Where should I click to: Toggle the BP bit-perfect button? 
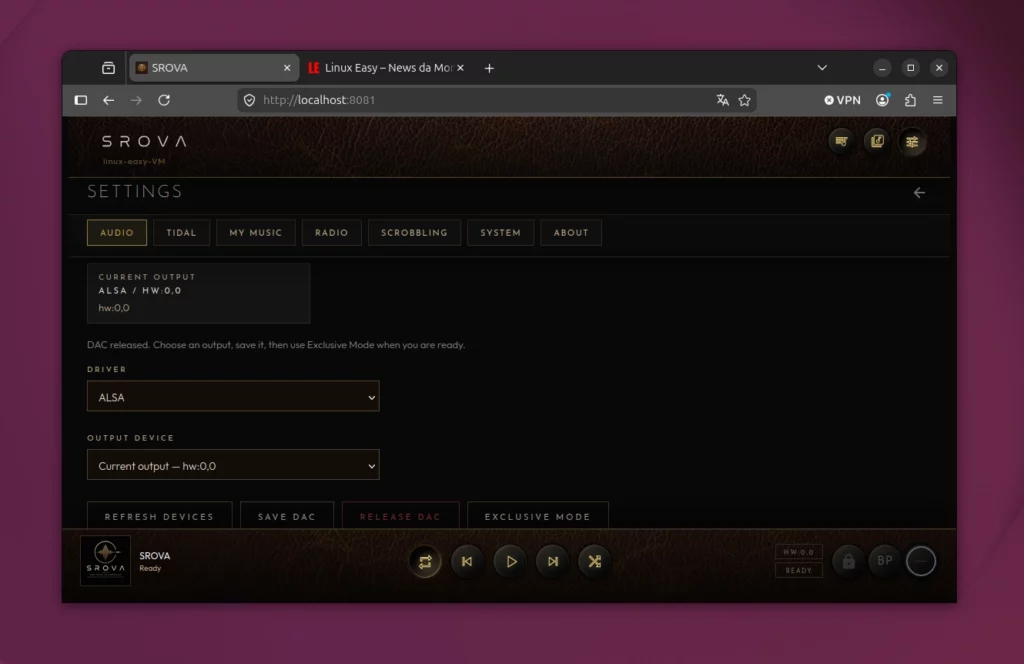pos(885,561)
